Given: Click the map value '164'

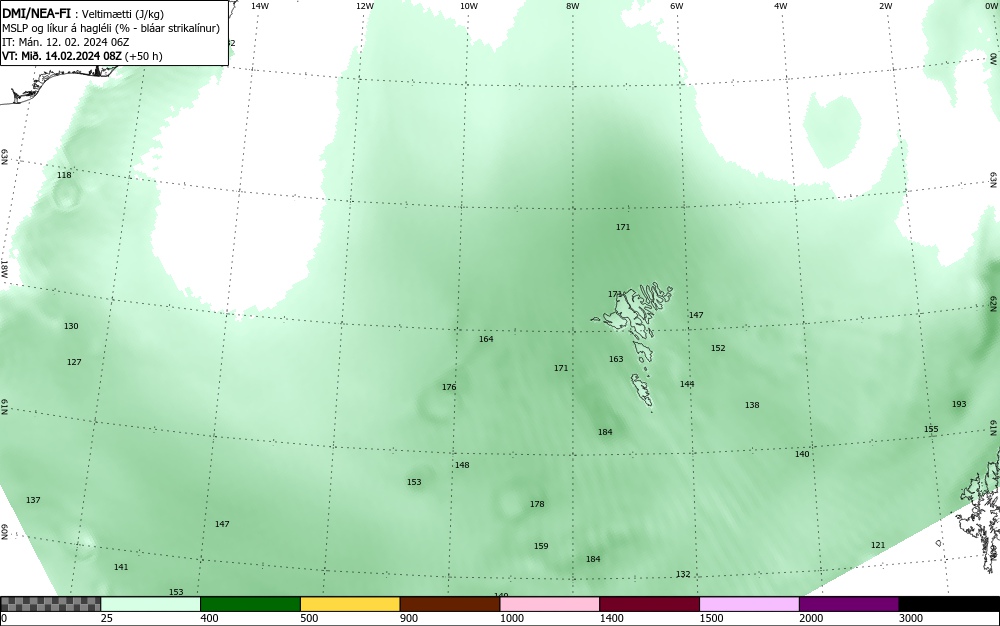Looking at the screenshot, I should point(486,339).
